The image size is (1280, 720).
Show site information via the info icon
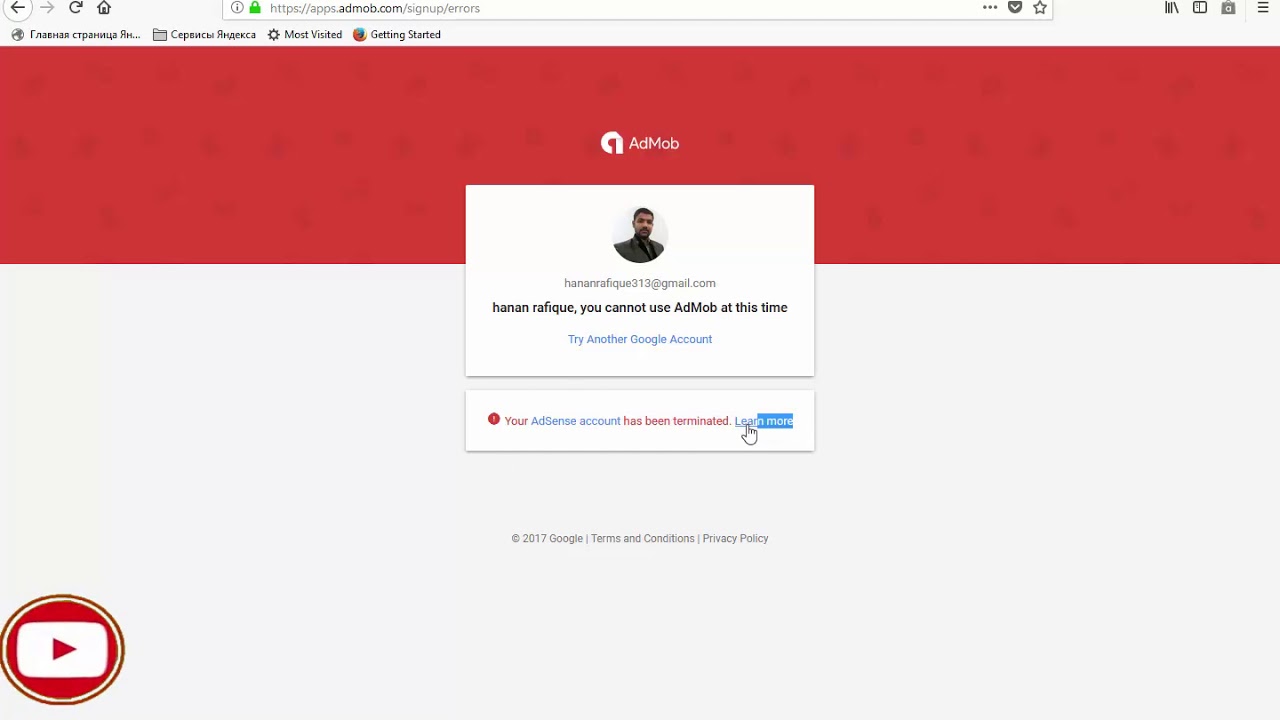[x=237, y=8]
